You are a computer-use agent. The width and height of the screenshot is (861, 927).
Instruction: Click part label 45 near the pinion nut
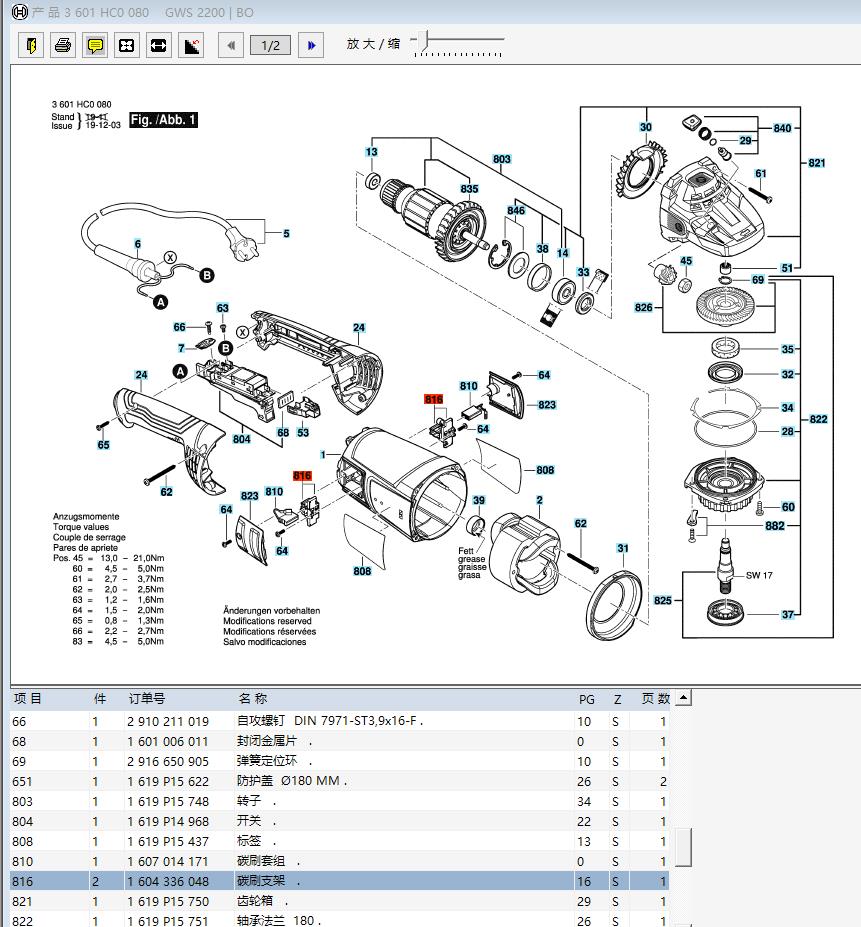[686, 261]
